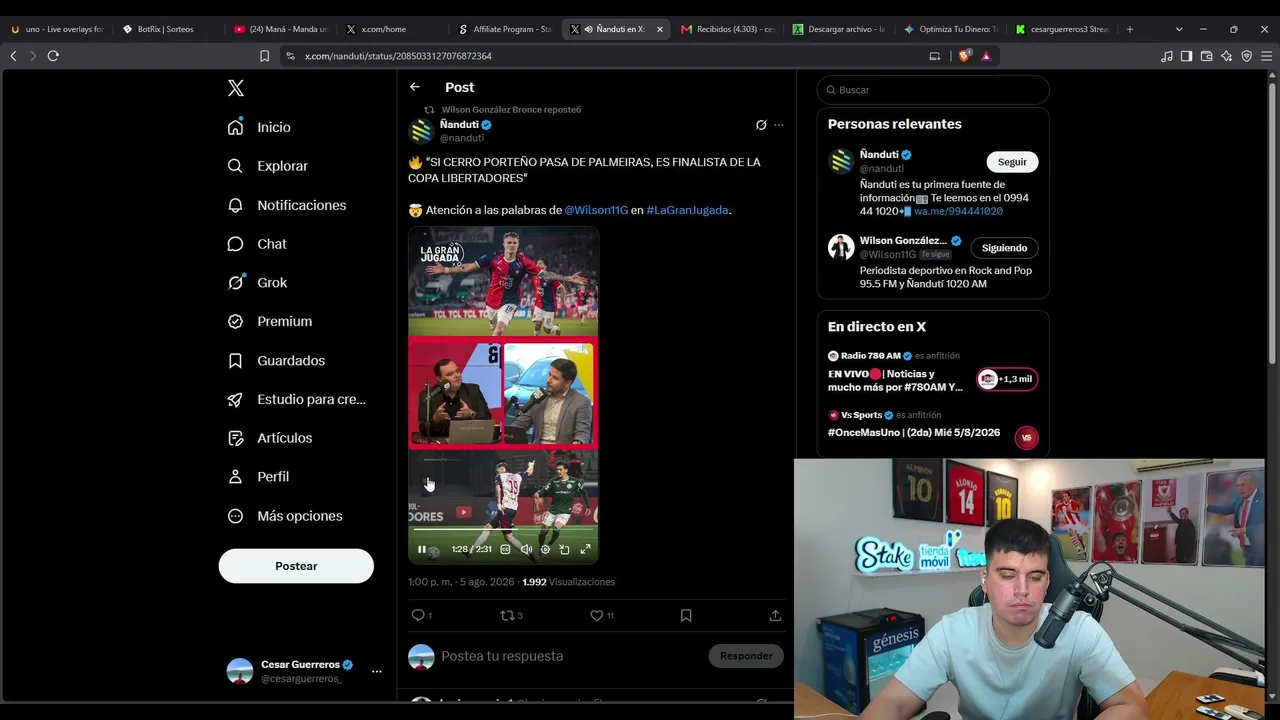This screenshot has width=1280, height=720.
Task: Click the Buscar search box
Action: (933, 90)
